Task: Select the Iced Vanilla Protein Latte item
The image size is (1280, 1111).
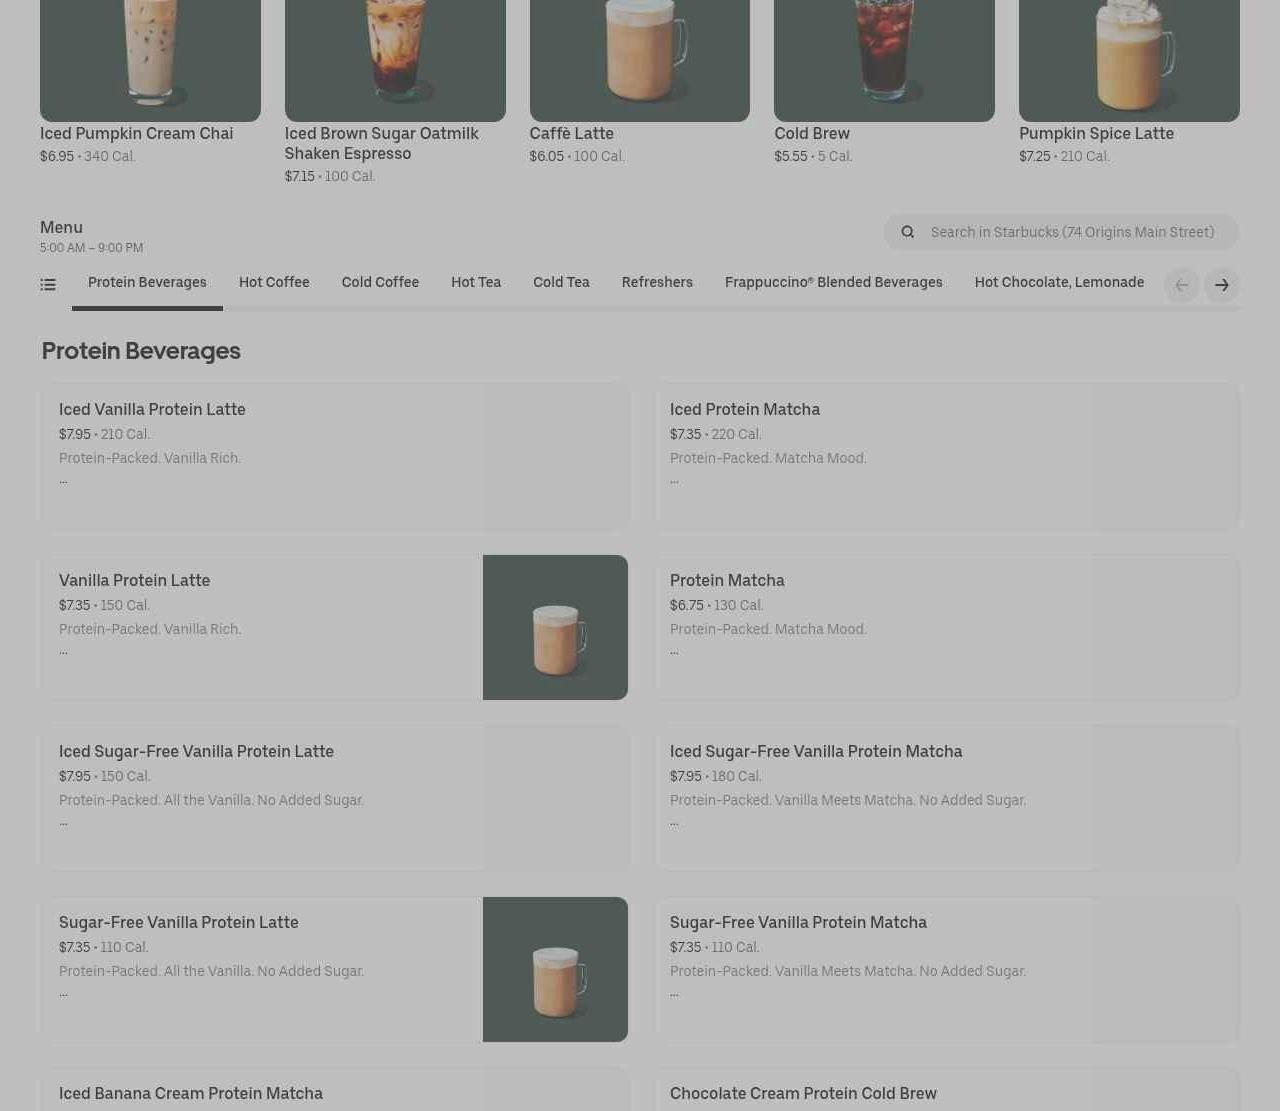Action: (x=335, y=456)
